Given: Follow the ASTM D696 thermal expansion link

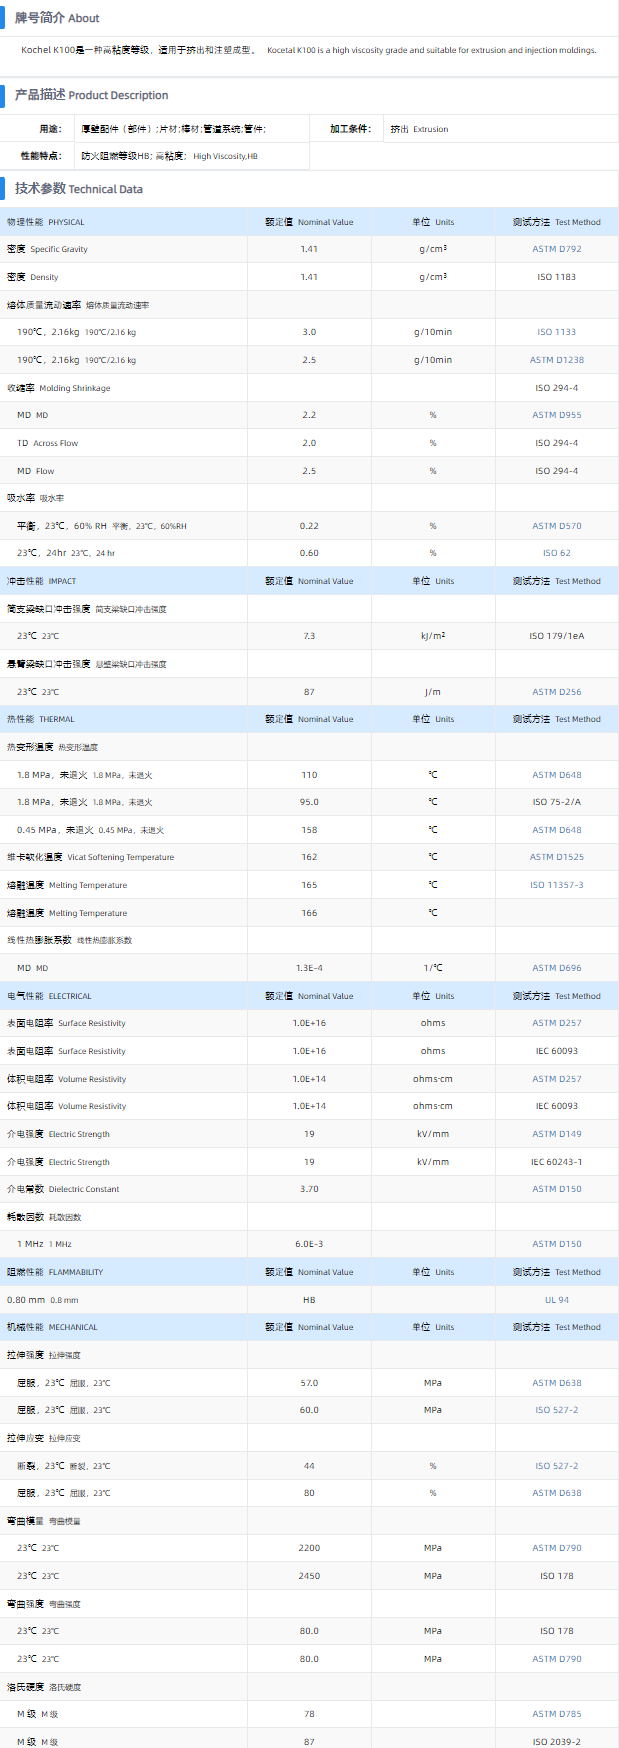Looking at the screenshot, I should pyautogui.click(x=556, y=968).
